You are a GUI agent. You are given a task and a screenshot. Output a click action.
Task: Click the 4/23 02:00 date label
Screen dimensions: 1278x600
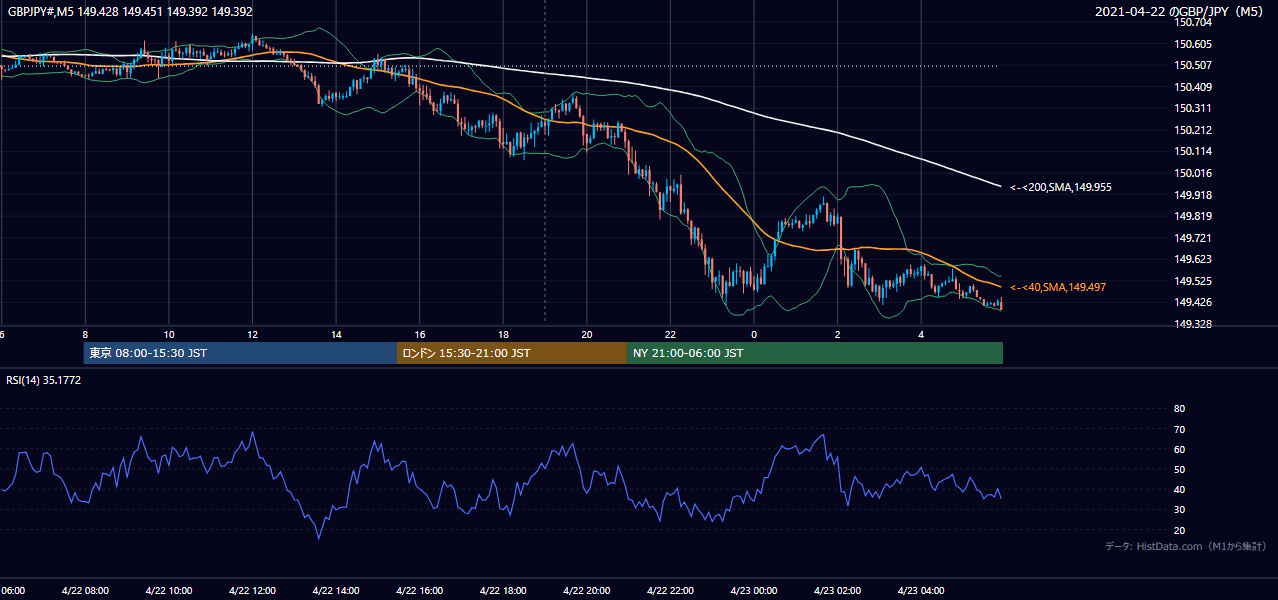pyautogui.click(x=837, y=590)
